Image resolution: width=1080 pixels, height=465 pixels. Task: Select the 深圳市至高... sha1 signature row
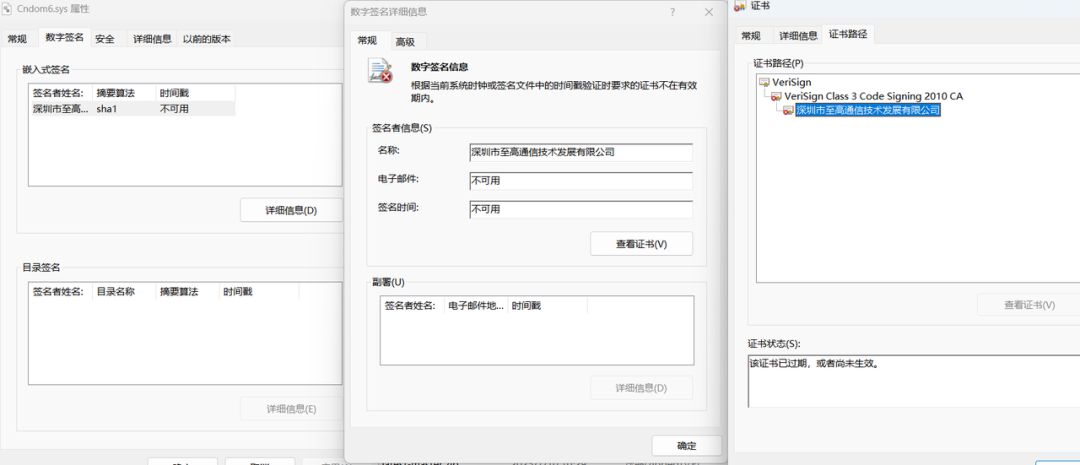tap(132, 109)
